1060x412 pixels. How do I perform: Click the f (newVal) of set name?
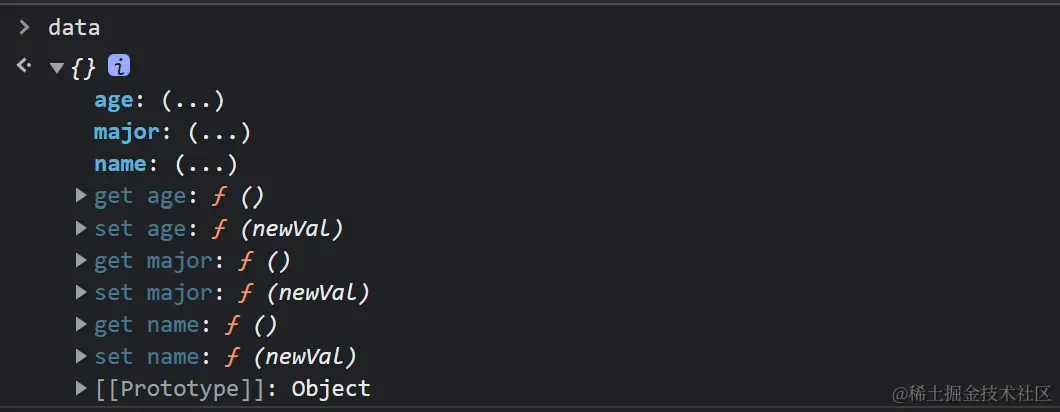coord(291,357)
